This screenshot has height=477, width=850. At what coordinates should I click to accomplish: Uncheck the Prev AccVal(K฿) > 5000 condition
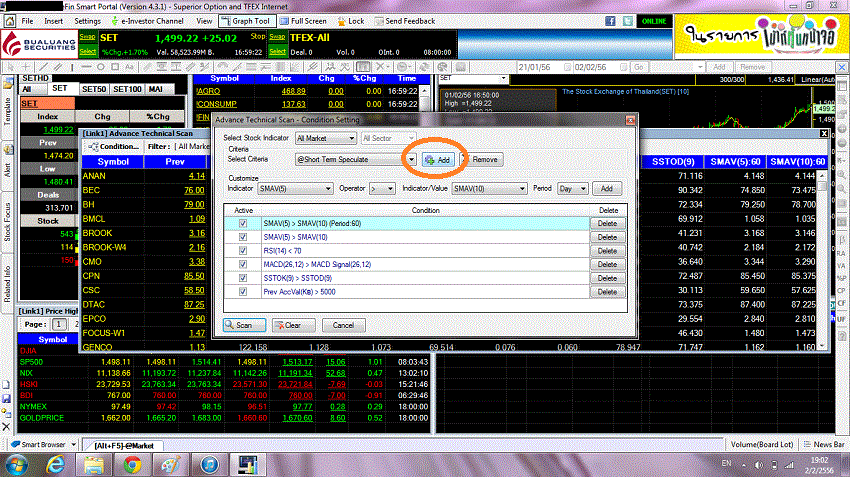[243, 292]
